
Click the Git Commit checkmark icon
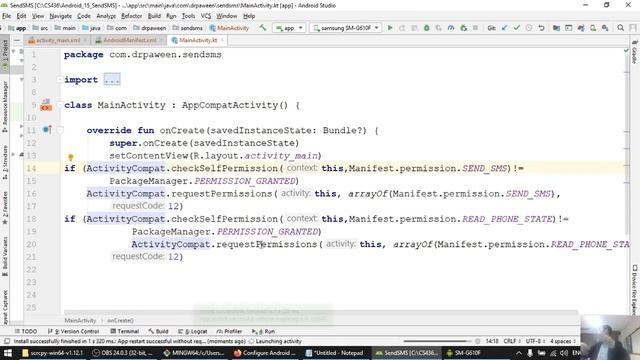click(x=517, y=28)
